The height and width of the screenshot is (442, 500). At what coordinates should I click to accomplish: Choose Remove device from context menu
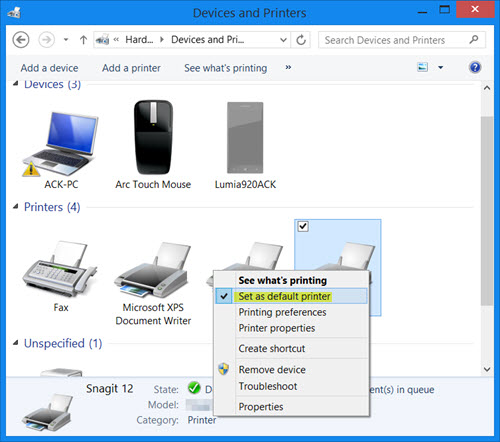pyautogui.click(x=272, y=370)
